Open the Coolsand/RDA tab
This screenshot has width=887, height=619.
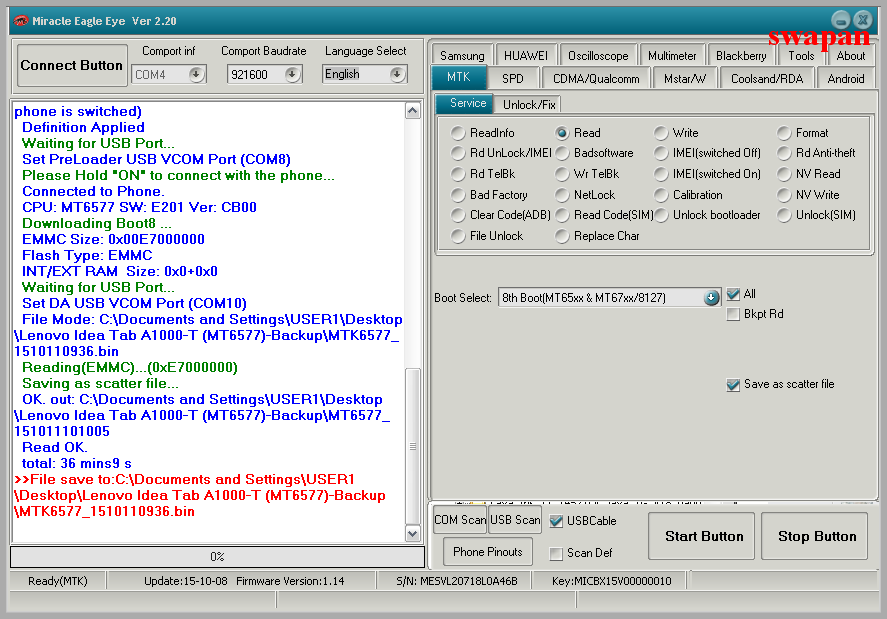tap(767, 79)
